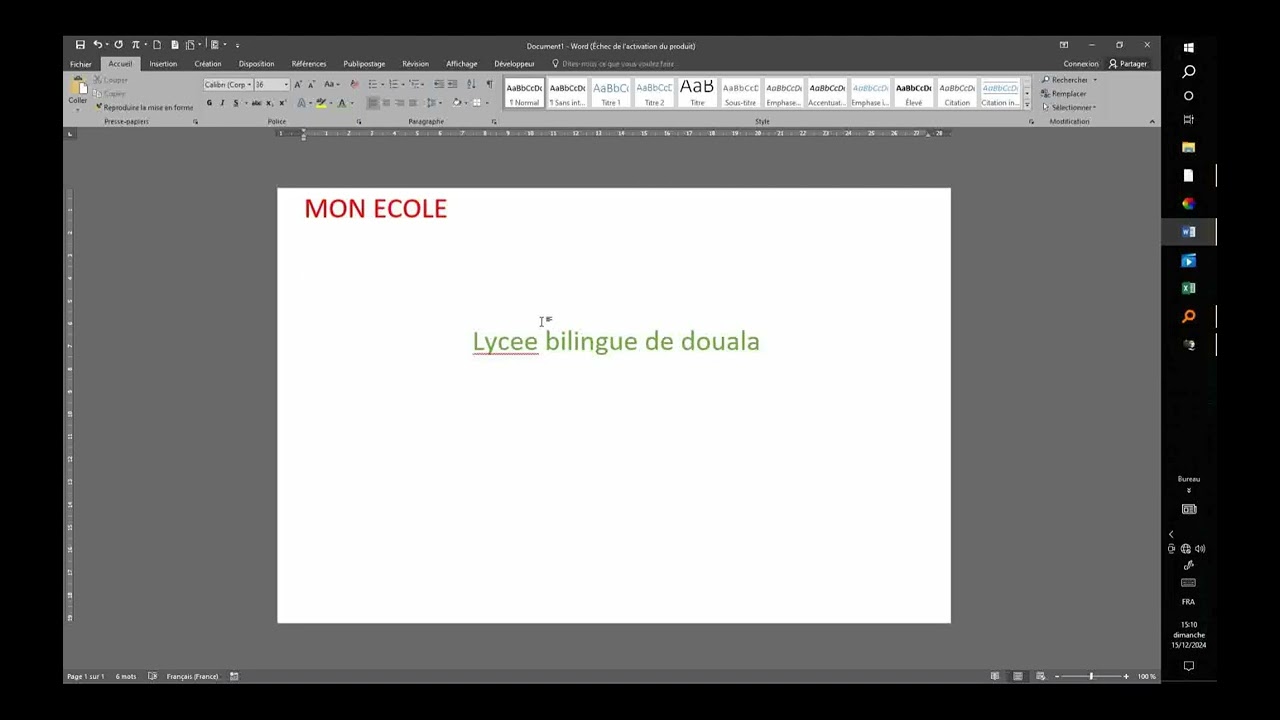Viewport: 1280px width, 720px height.
Task: Open the spell check icon in status bar
Action: pos(153,676)
